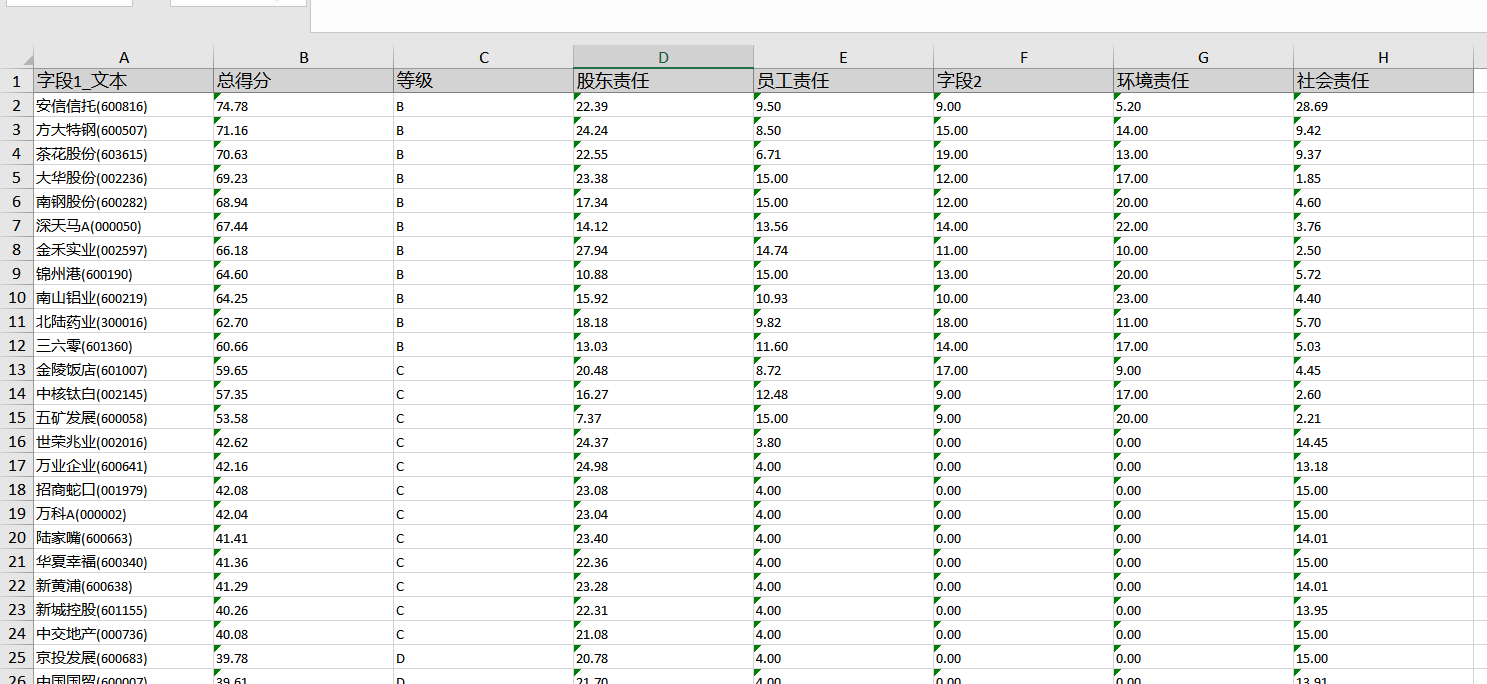Select cell 中交地产(000736)

coord(124,633)
